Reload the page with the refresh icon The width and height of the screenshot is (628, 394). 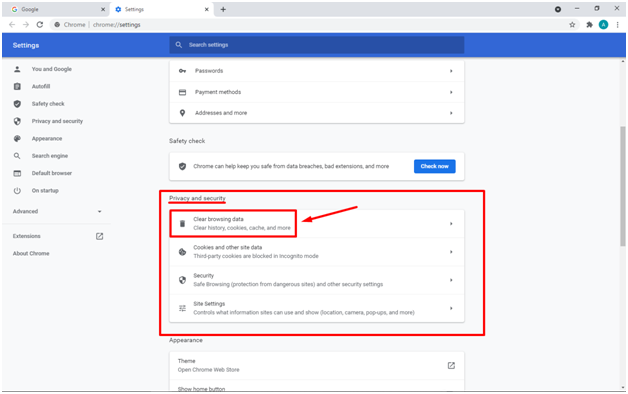pyautogui.click(x=40, y=25)
